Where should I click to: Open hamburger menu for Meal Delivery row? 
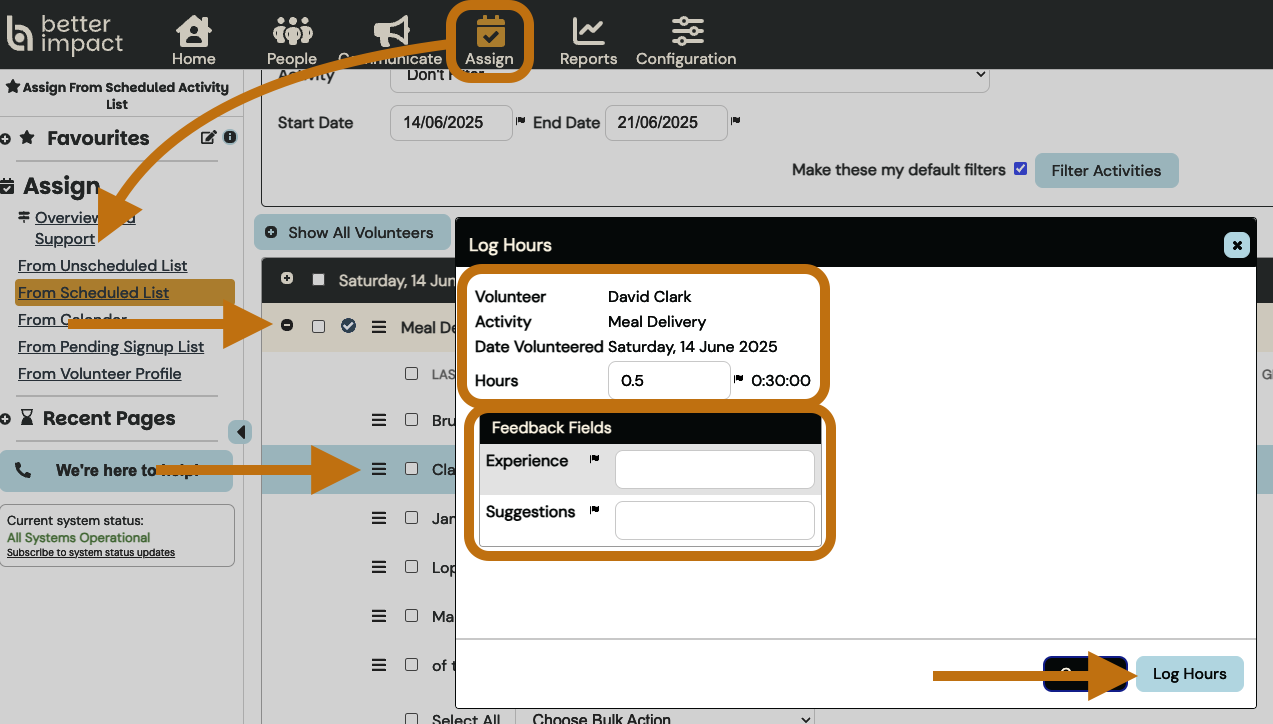point(379,327)
